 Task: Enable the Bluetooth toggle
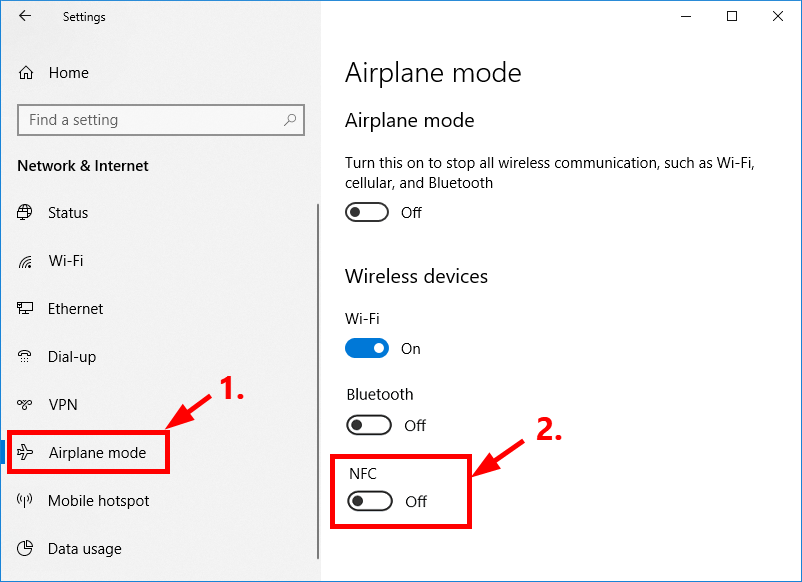point(369,425)
